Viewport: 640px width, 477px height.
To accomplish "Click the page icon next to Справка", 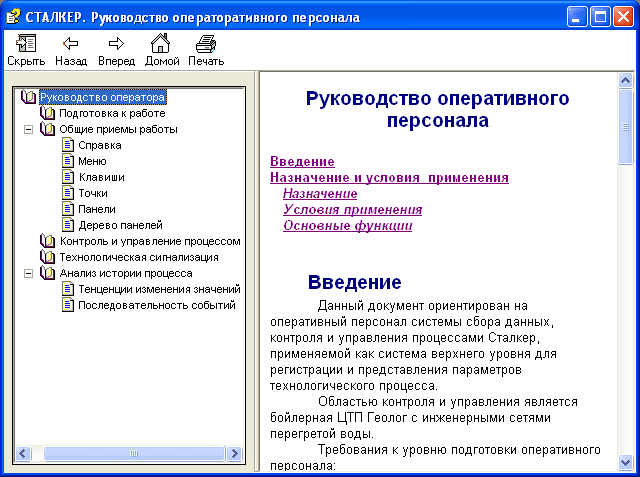I will (68, 145).
